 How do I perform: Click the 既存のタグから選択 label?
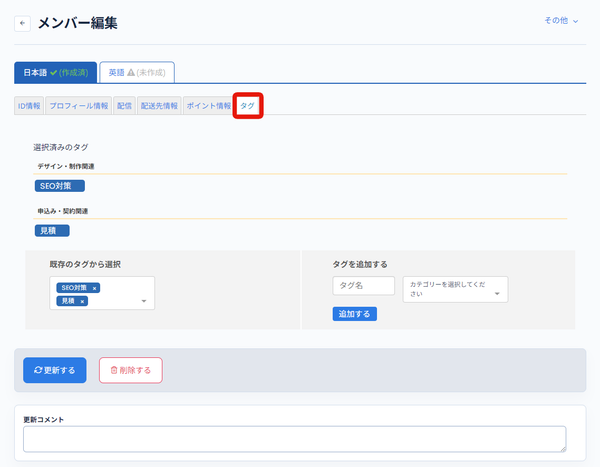click(x=85, y=264)
